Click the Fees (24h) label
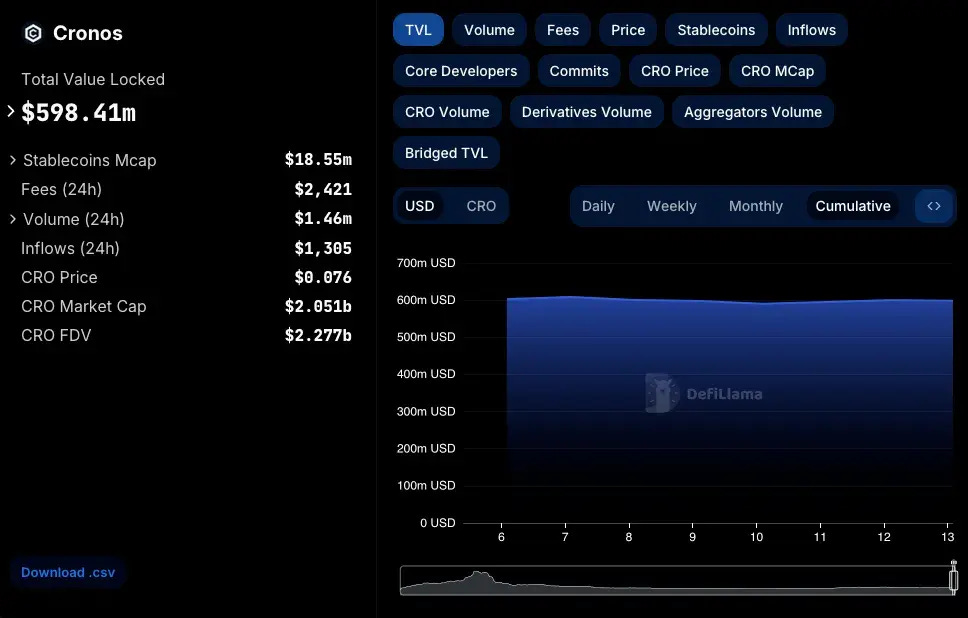 click(61, 189)
